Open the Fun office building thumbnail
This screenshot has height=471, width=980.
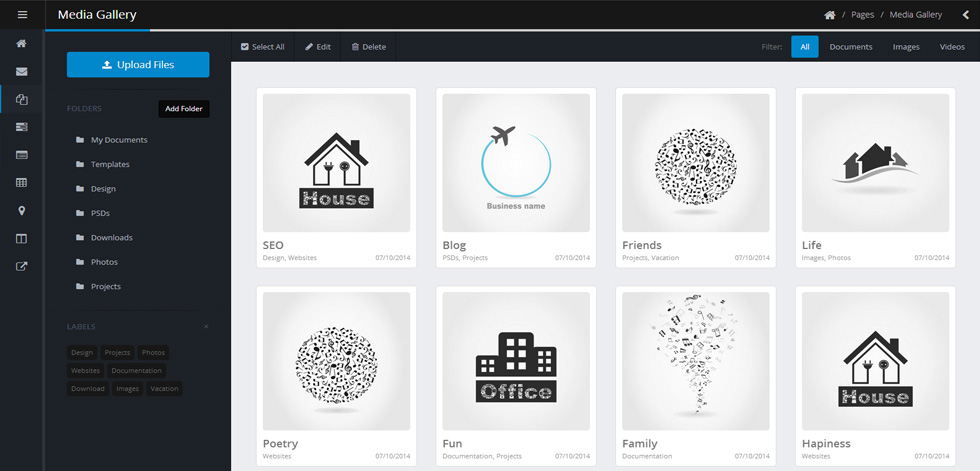coord(516,361)
